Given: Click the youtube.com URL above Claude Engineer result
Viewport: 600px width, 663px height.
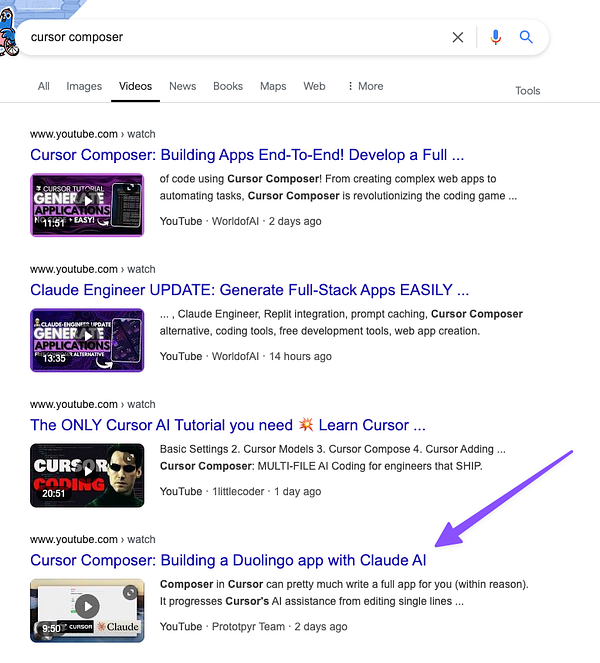Looking at the screenshot, I should coord(93,269).
